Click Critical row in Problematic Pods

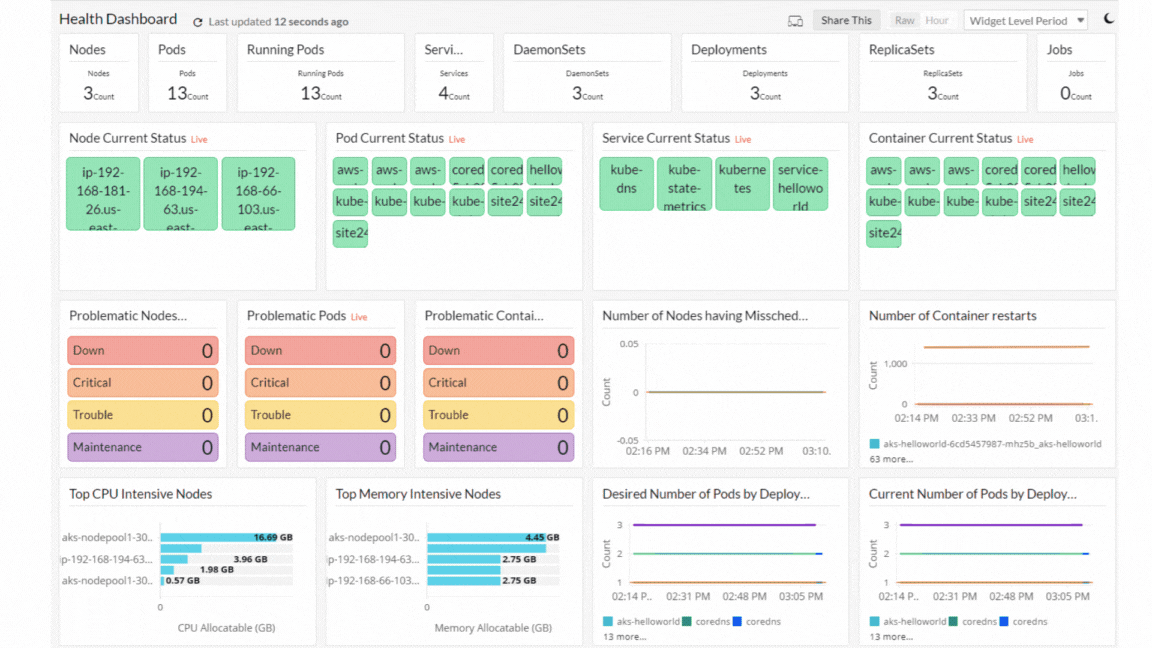tap(320, 383)
